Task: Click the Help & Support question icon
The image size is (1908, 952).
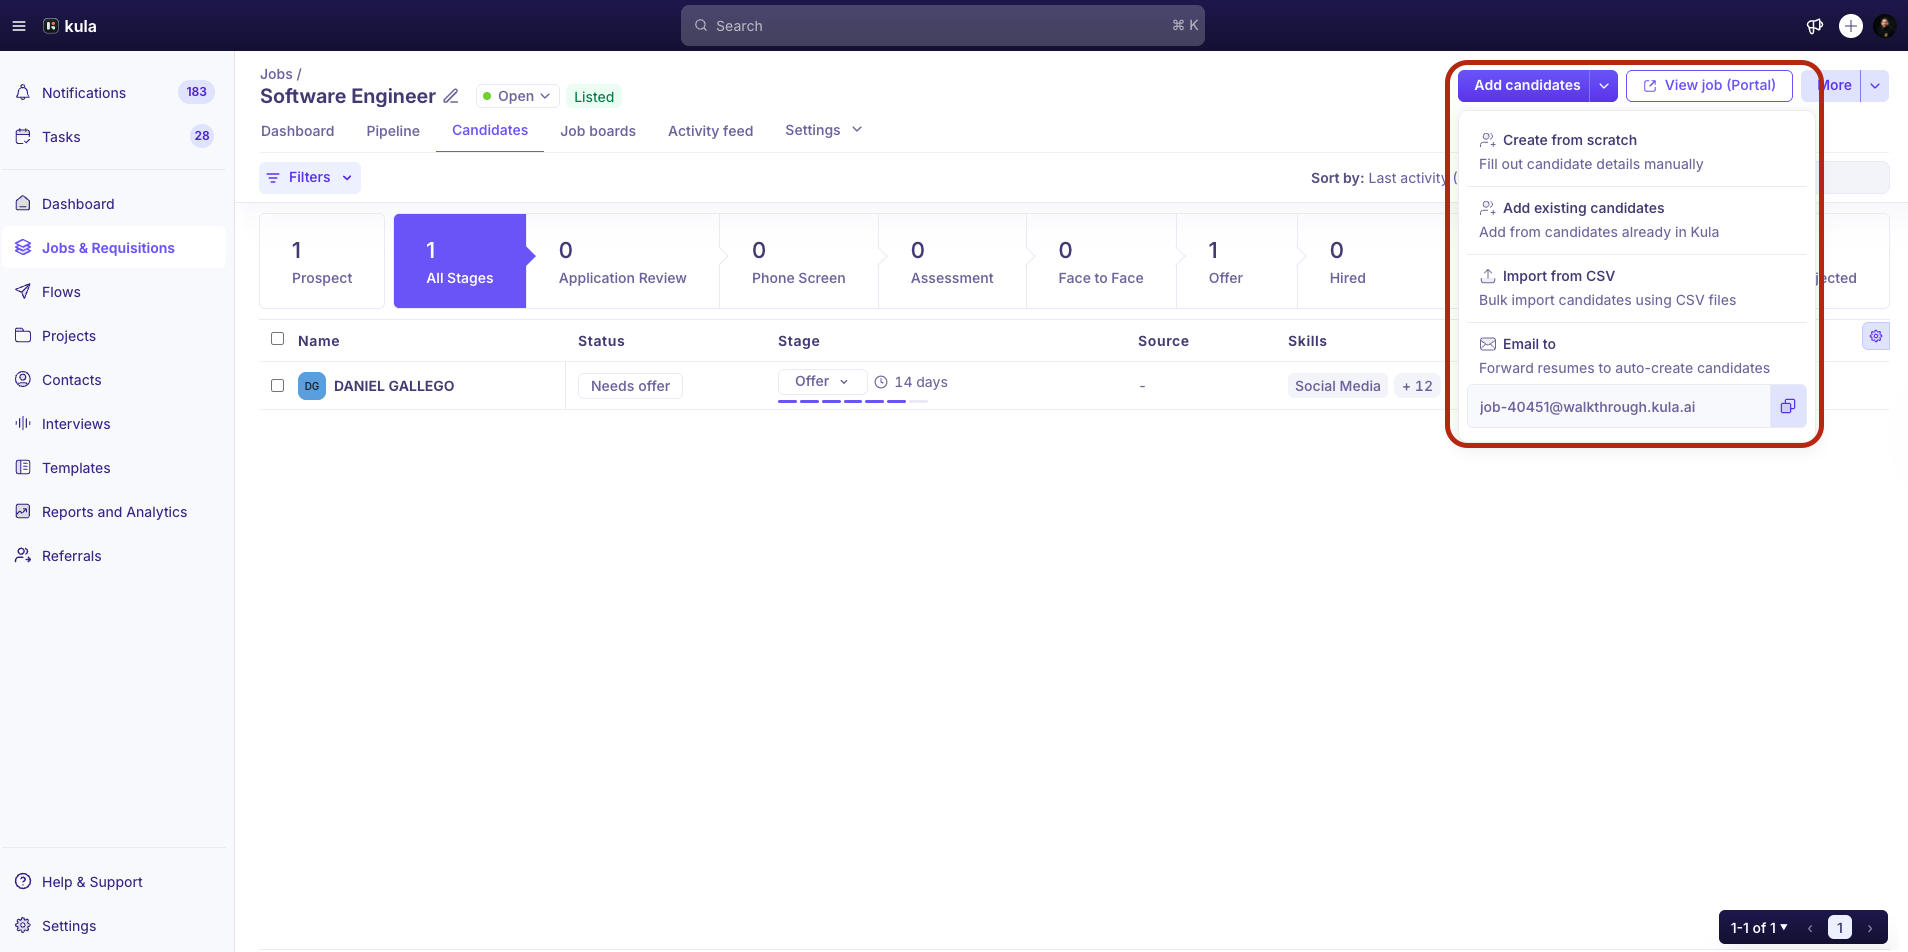Action: 23,881
